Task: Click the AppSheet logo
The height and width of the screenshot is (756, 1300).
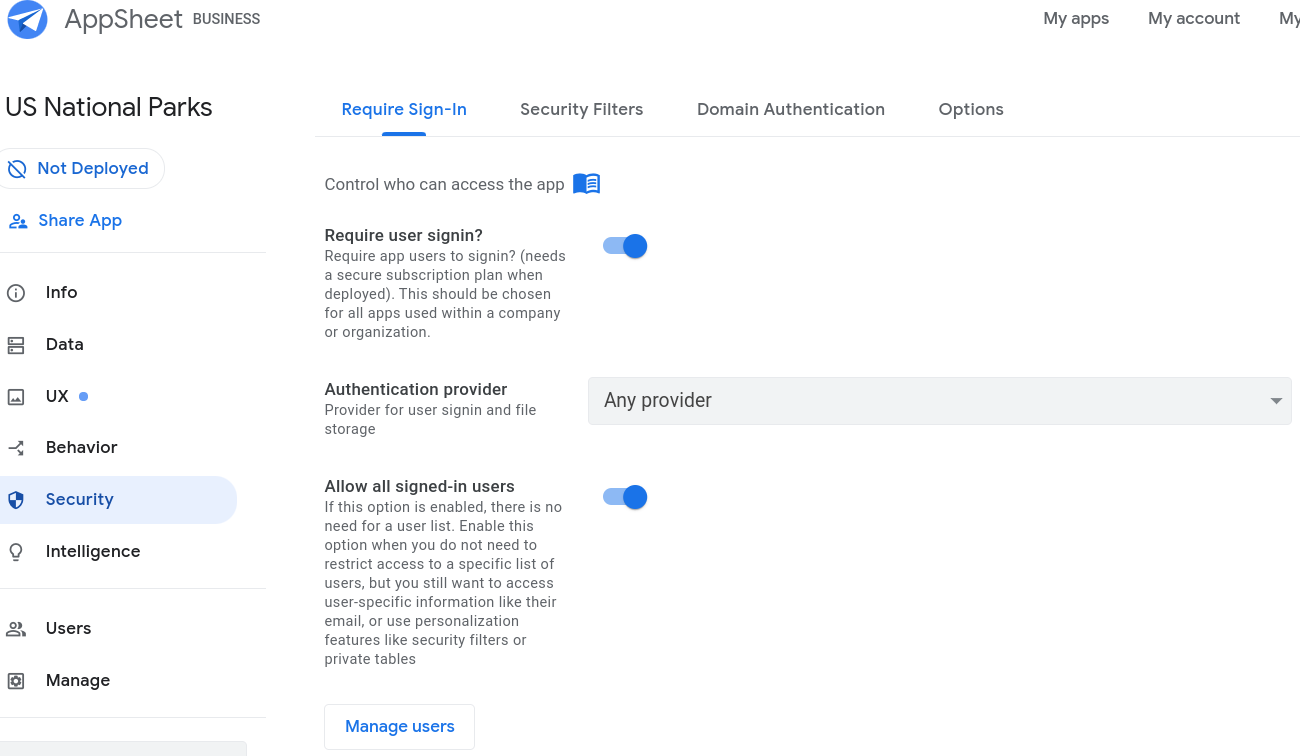Action: [27, 19]
